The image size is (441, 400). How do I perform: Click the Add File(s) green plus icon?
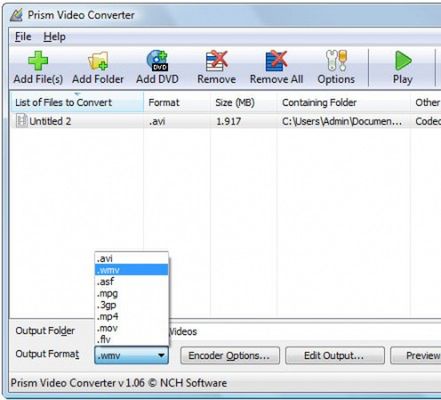click(38, 61)
